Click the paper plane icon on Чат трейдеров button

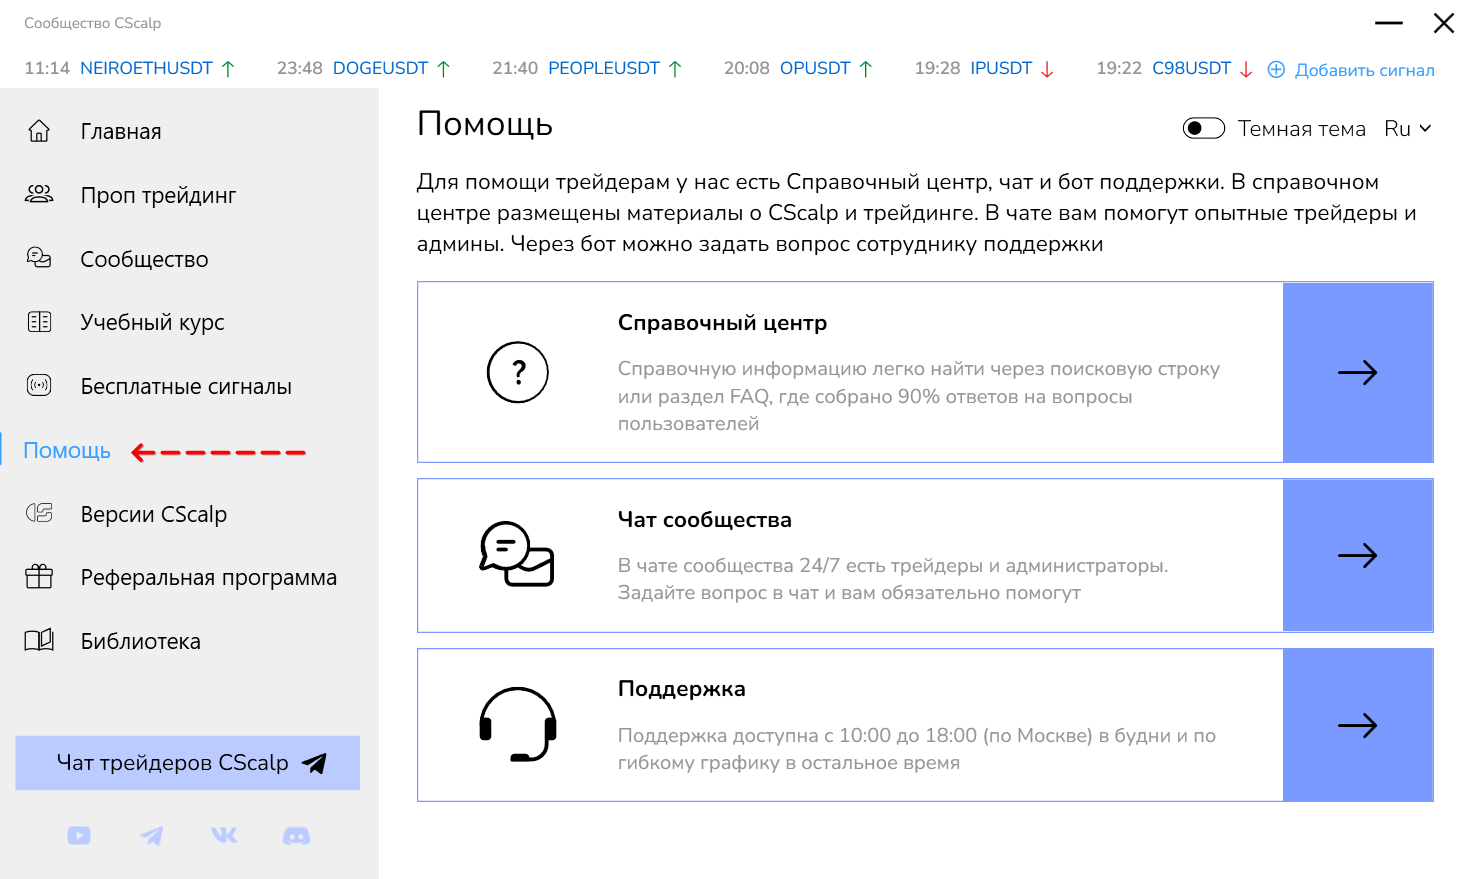314,763
